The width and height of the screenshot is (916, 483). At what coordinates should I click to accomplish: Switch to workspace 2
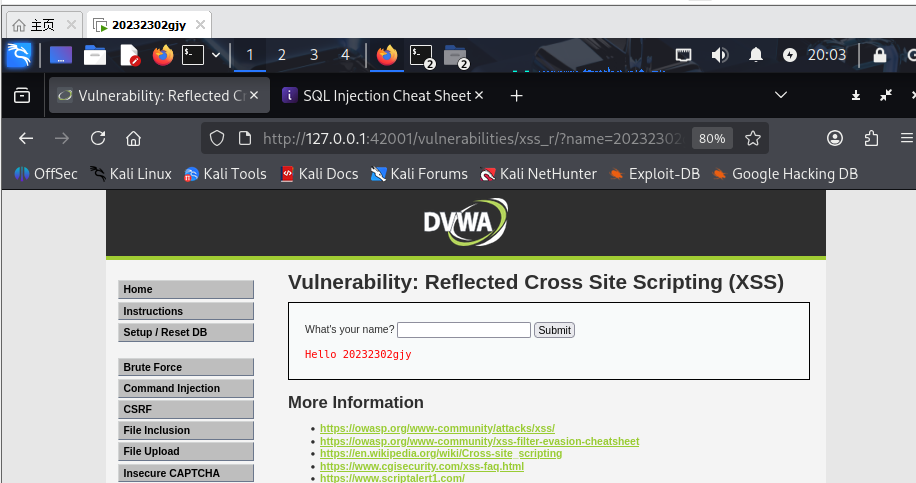coord(282,55)
